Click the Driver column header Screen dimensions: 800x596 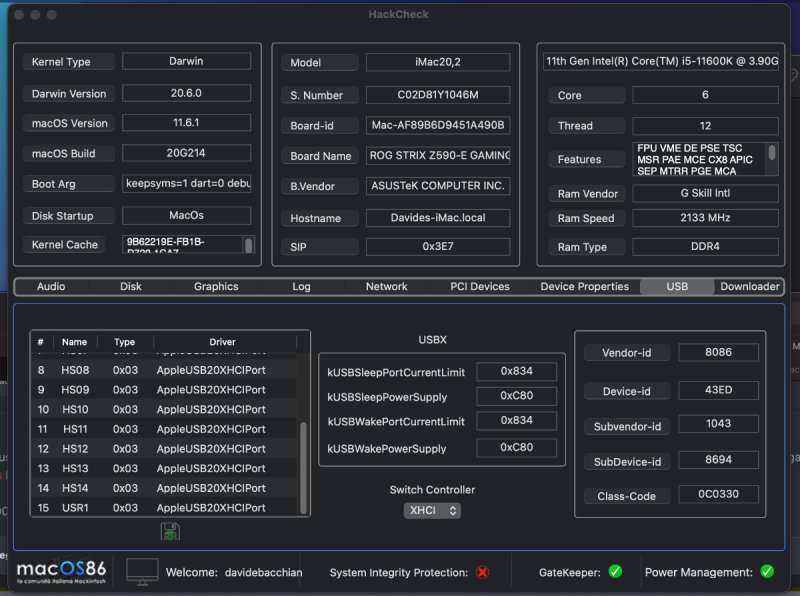[222, 342]
